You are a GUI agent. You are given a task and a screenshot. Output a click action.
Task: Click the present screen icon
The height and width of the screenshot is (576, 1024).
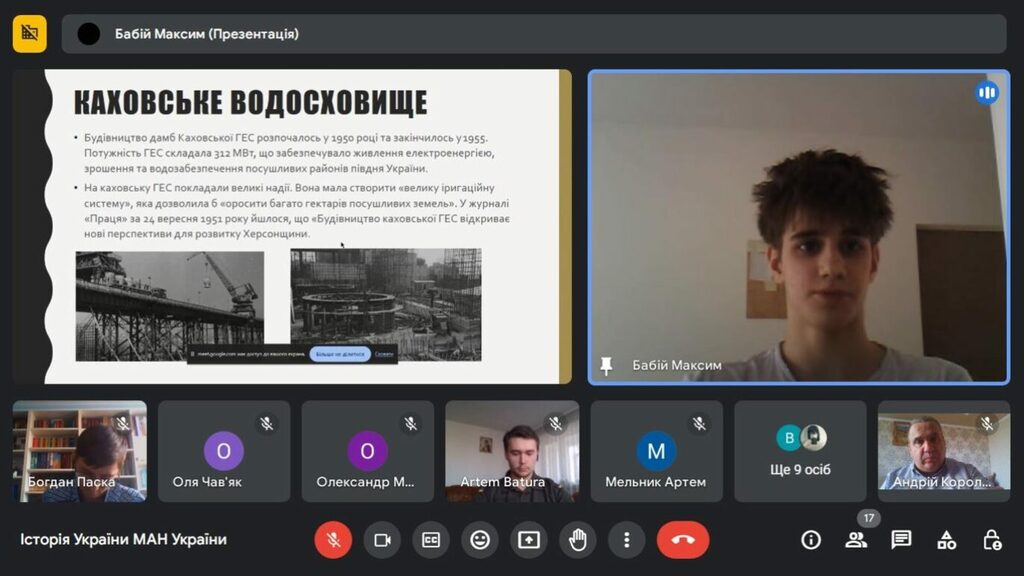(x=529, y=540)
